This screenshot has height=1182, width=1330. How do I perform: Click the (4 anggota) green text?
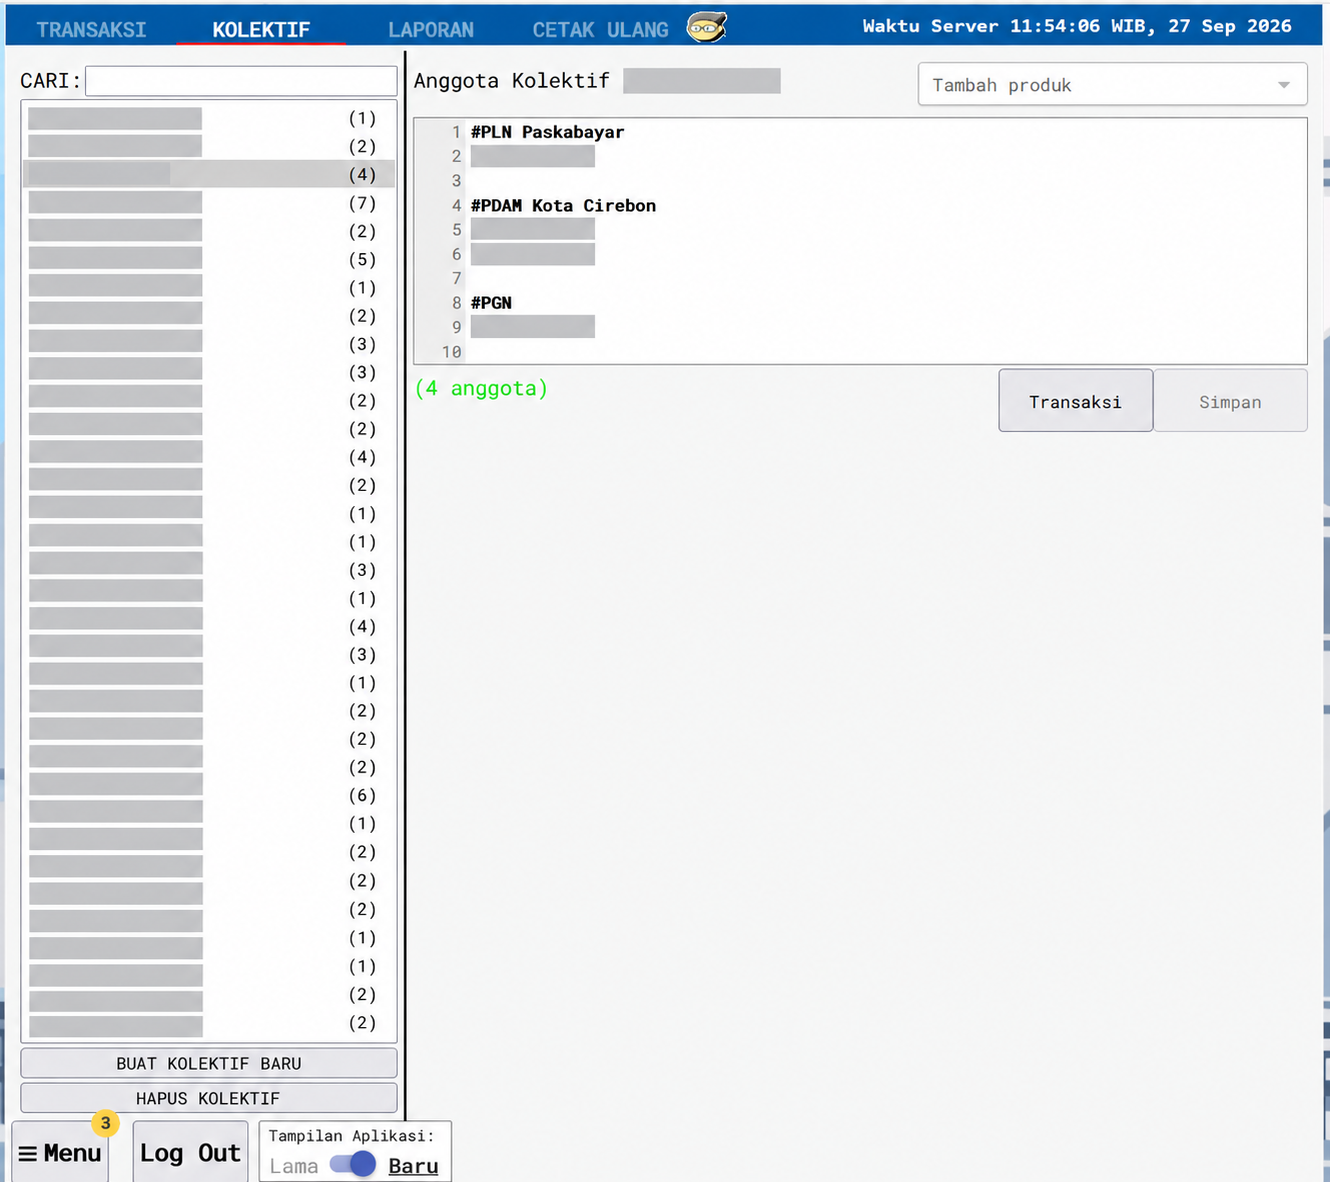(x=481, y=388)
